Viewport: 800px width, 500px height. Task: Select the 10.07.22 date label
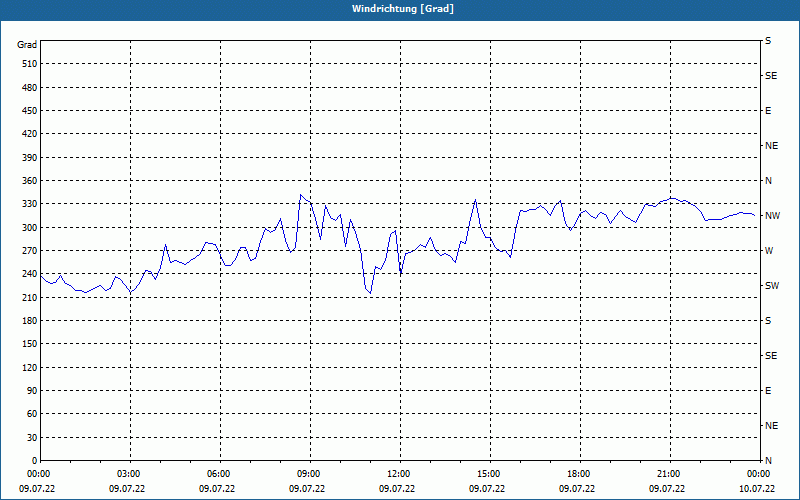[x=757, y=489]
